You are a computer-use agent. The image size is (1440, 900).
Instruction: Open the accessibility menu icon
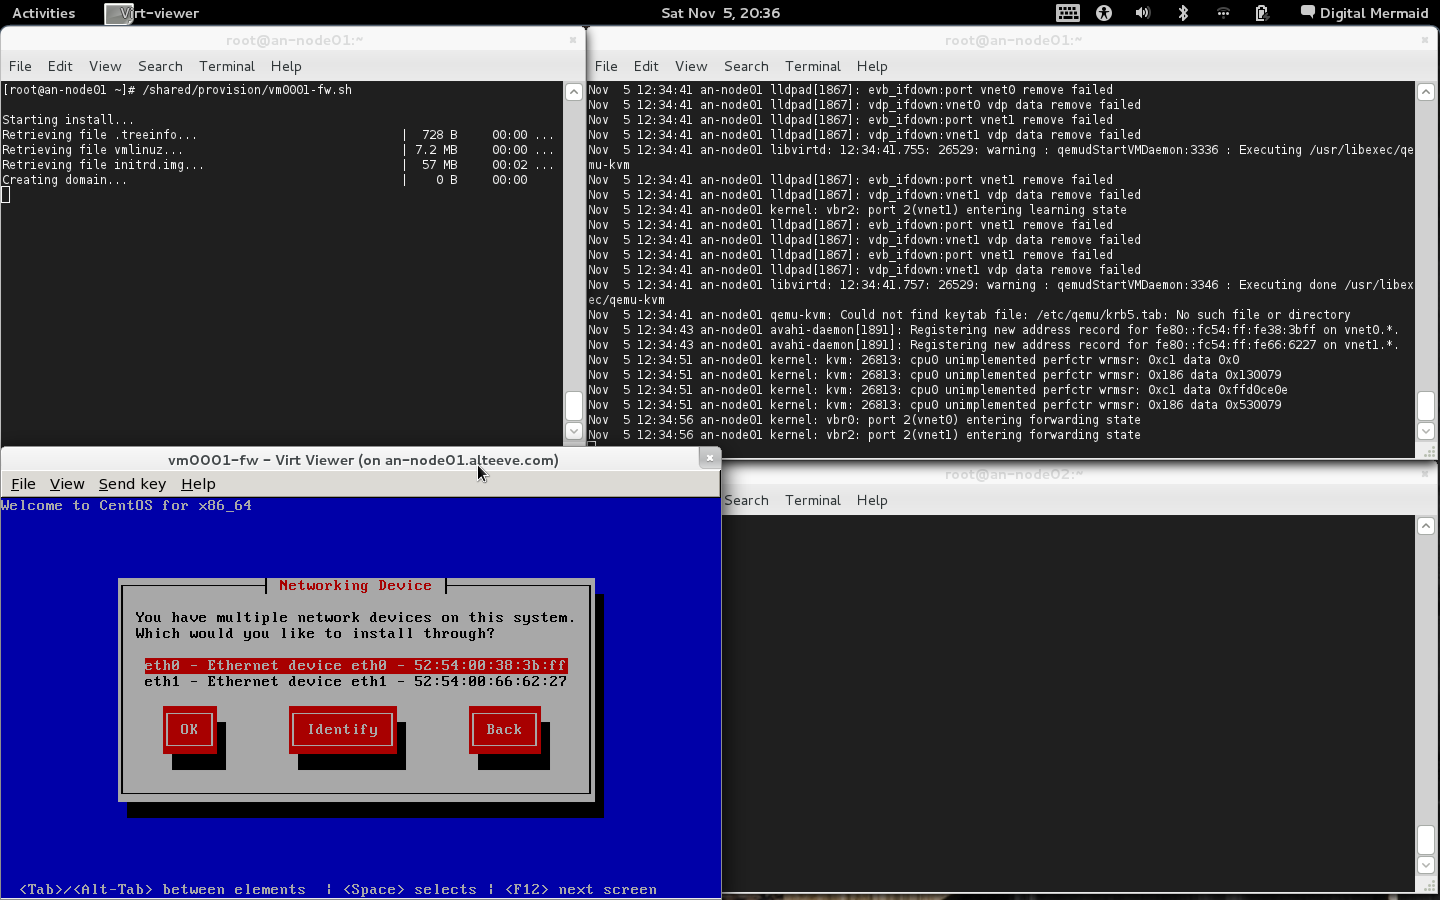point(1104,13)
